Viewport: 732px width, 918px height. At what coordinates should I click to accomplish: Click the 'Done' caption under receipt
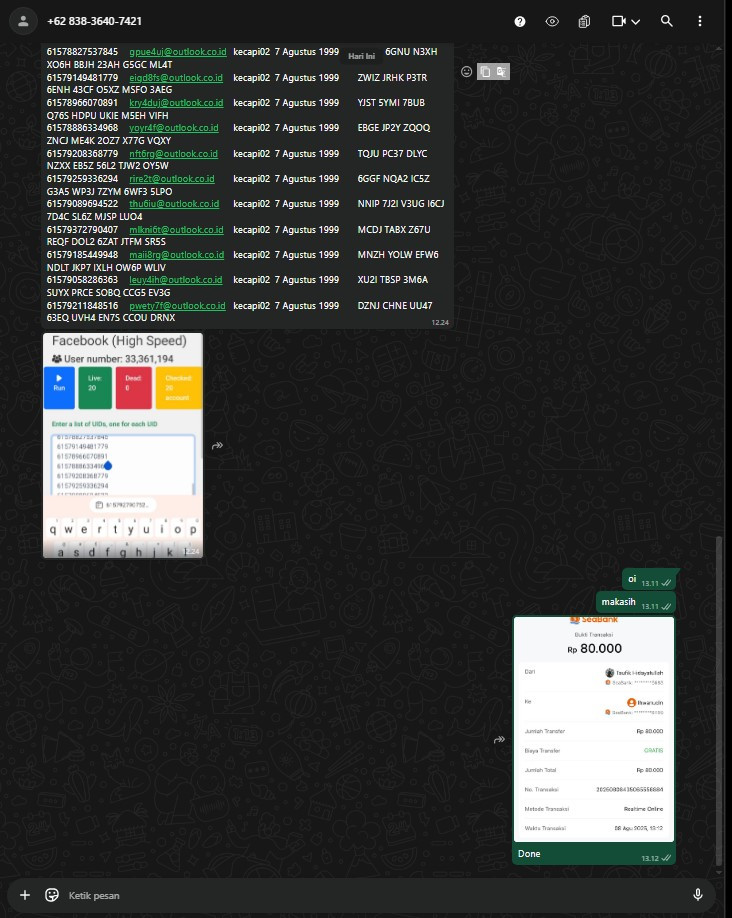pos(529,854)
